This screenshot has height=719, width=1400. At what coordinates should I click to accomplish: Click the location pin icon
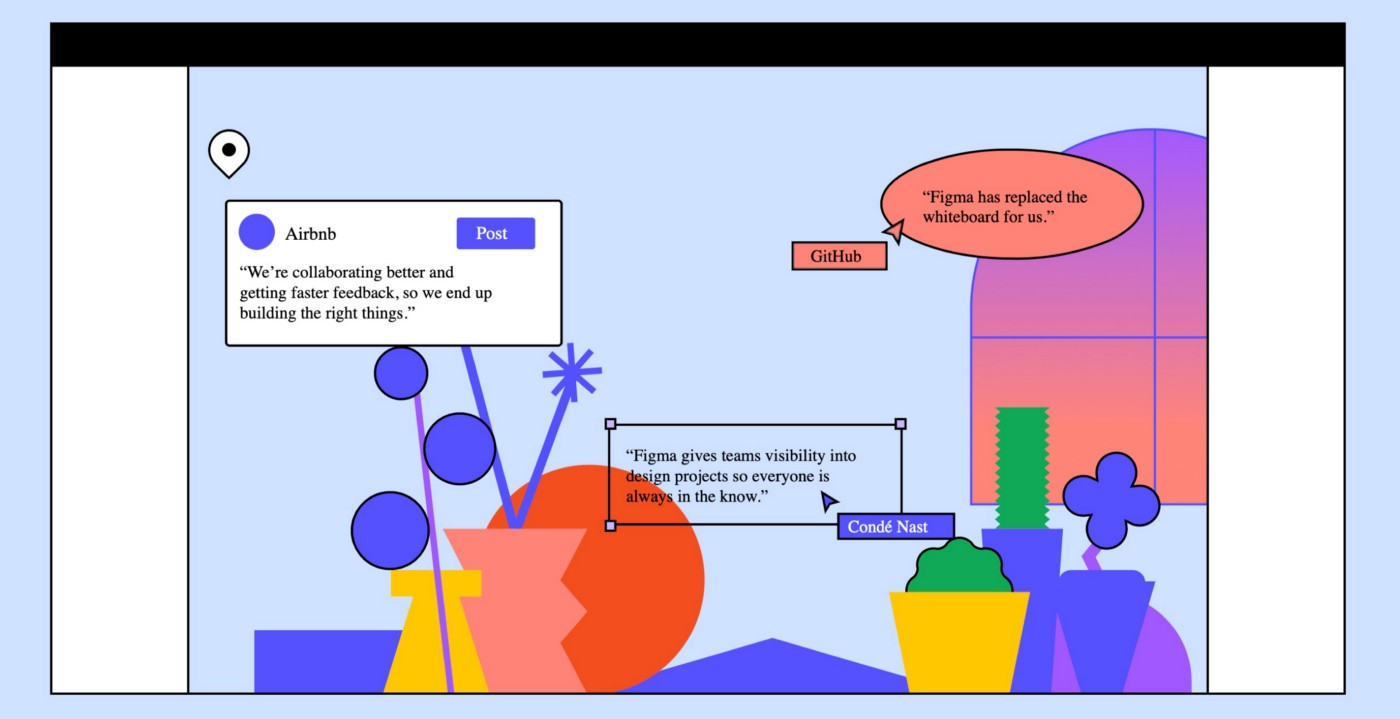pos(229,154)
